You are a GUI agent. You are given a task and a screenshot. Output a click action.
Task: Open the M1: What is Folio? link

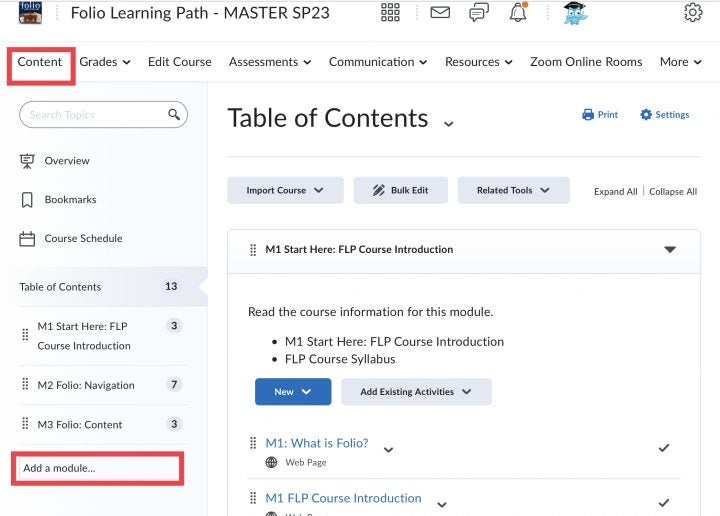(317, 443)
